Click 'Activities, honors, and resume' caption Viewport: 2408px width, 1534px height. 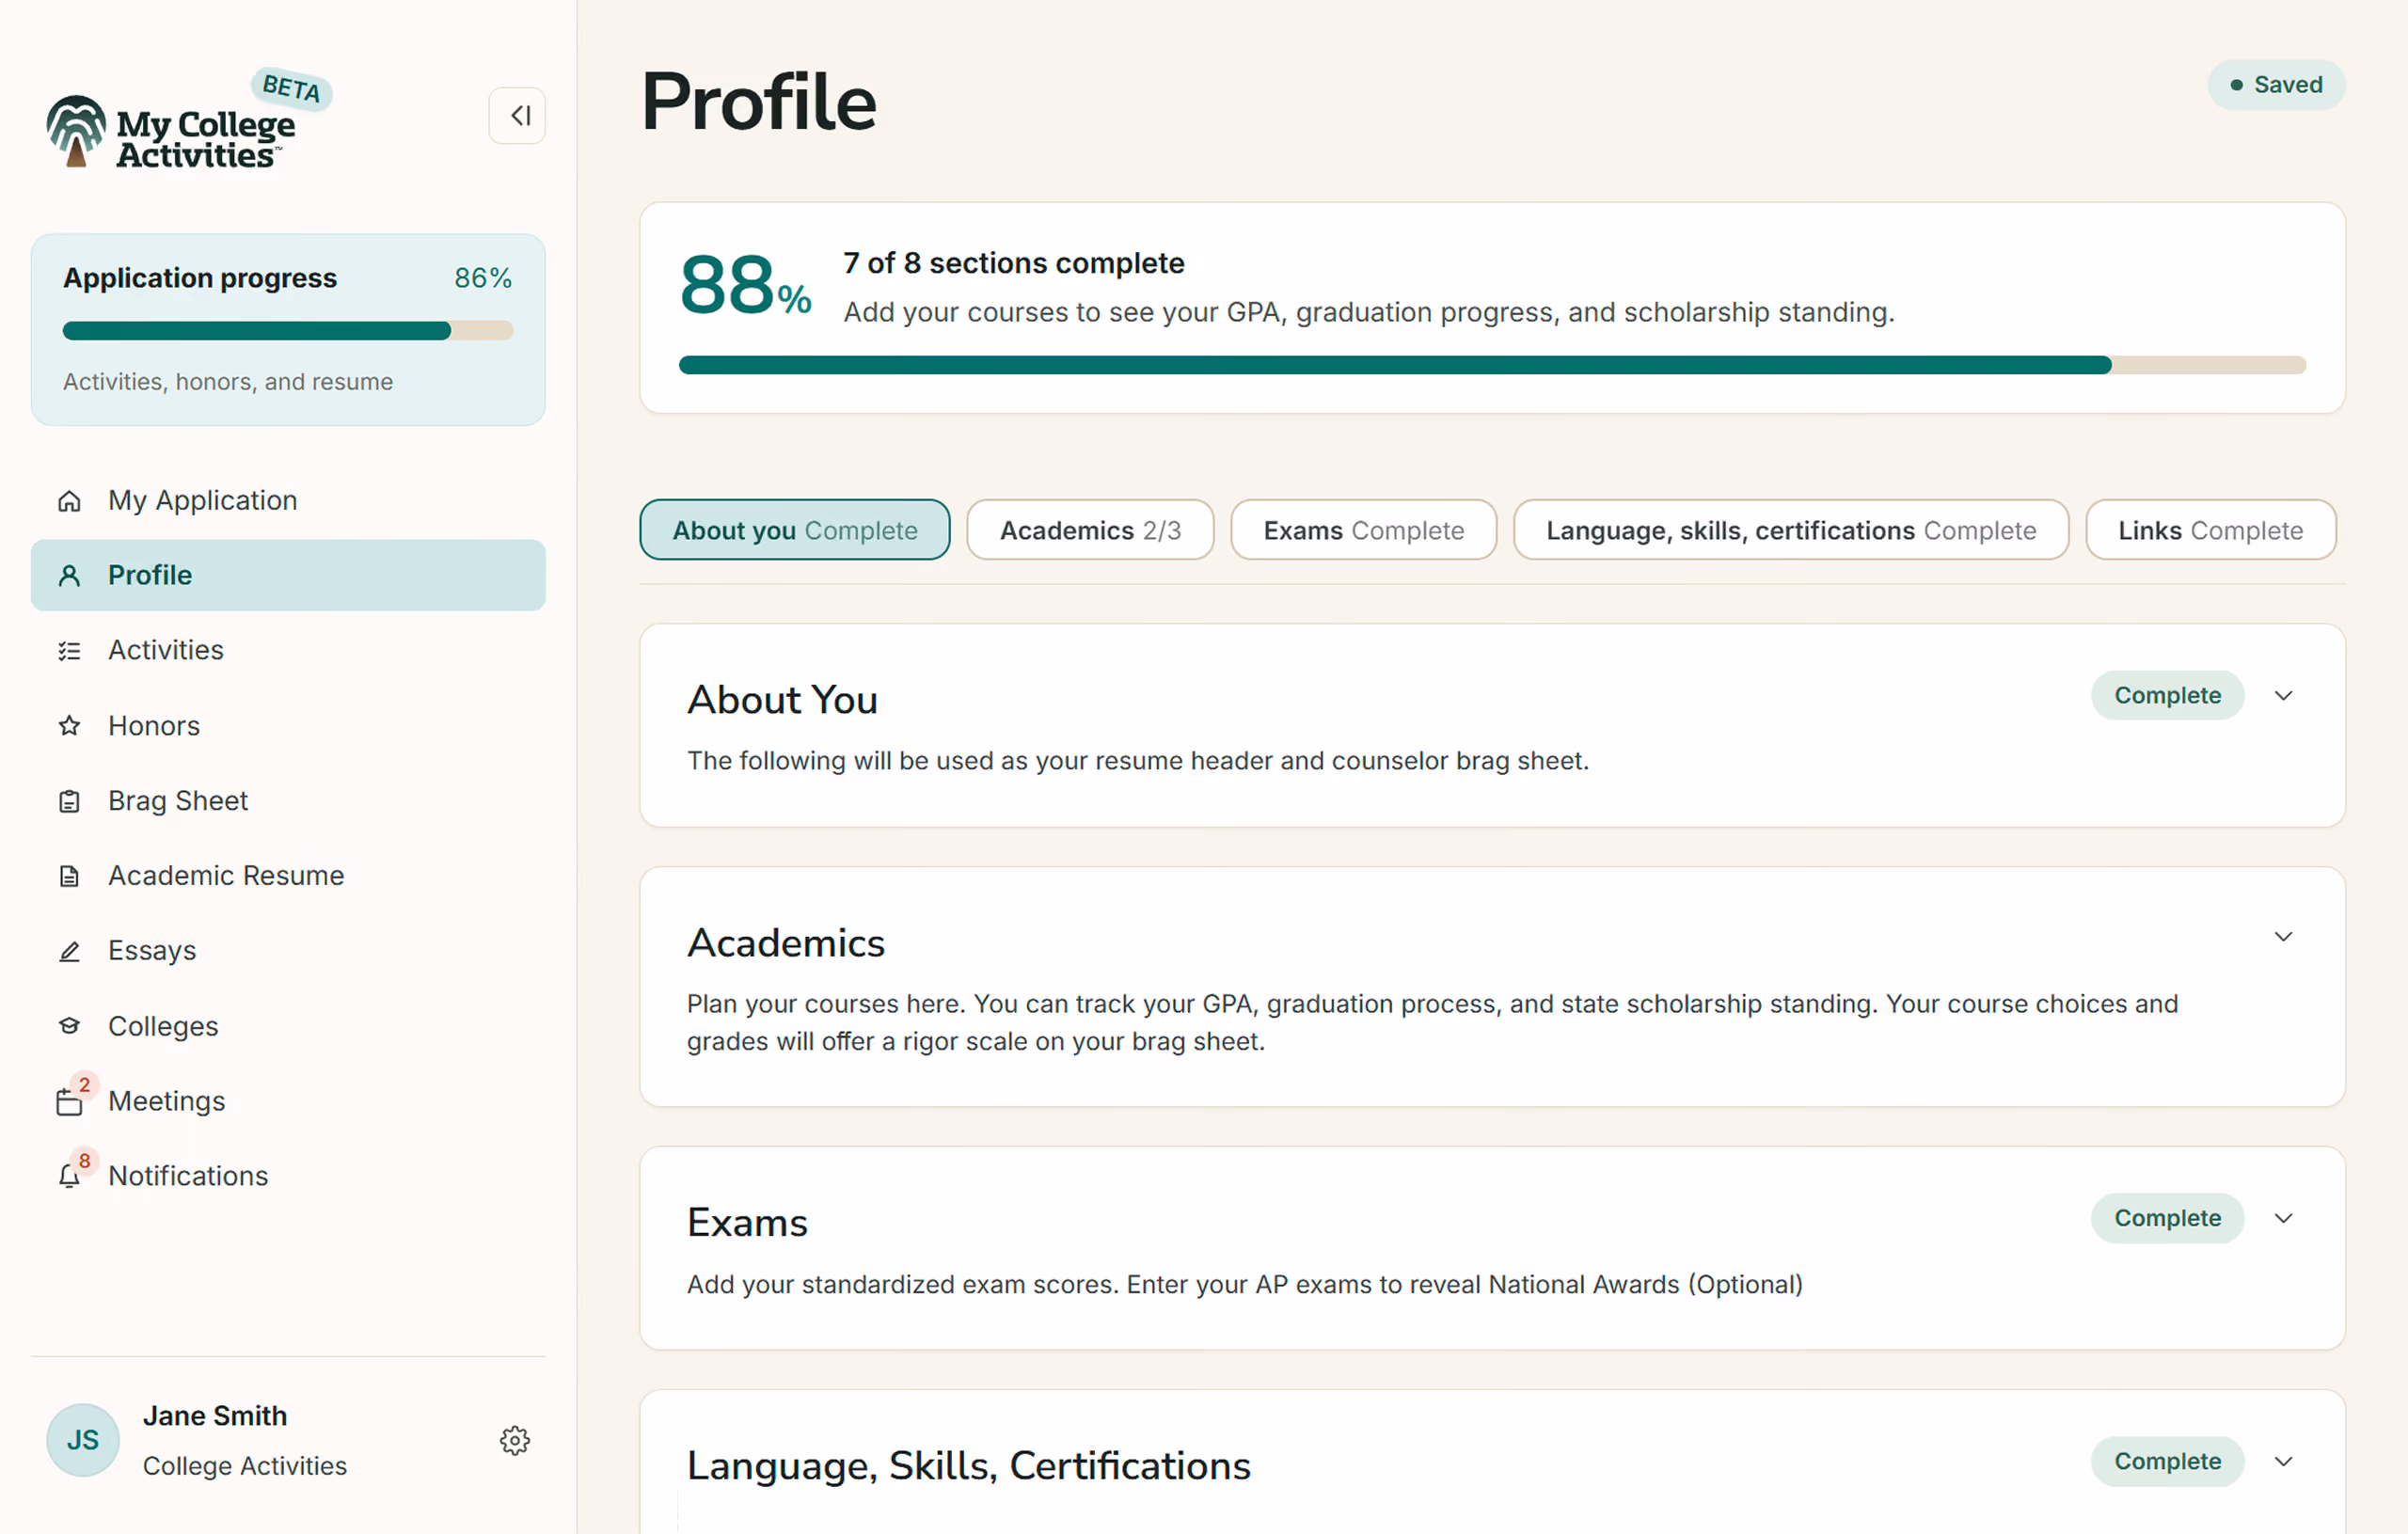click(228, 382)
